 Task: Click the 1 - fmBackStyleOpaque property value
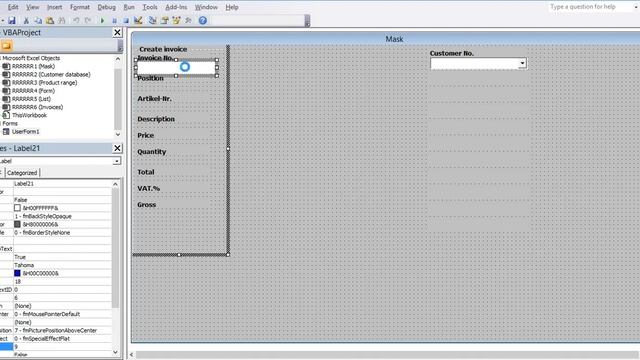pos(62,216)
